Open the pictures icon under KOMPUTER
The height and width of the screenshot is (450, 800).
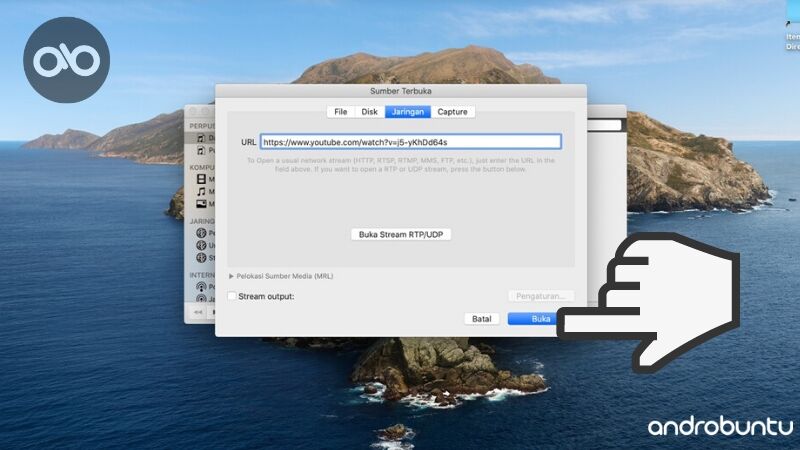201,204
